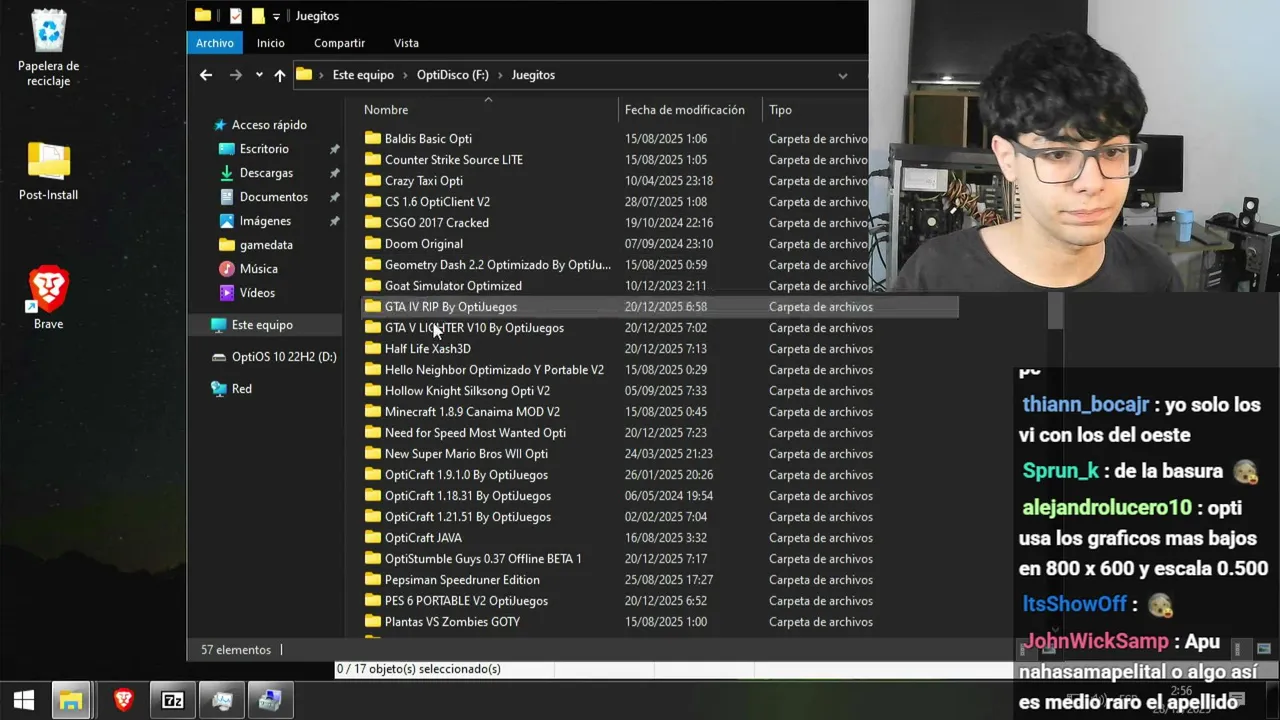Expand the chevron after Este equipo breadcrumb

(405, 75)
